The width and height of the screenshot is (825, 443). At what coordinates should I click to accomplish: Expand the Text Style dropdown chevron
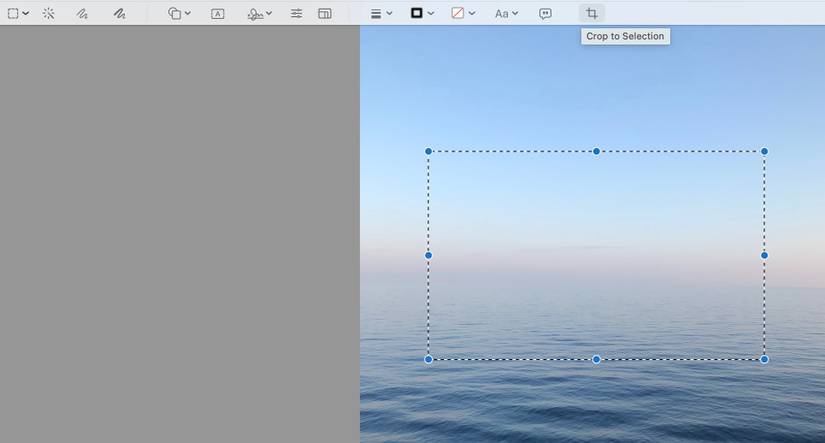[x=515, y=14]
